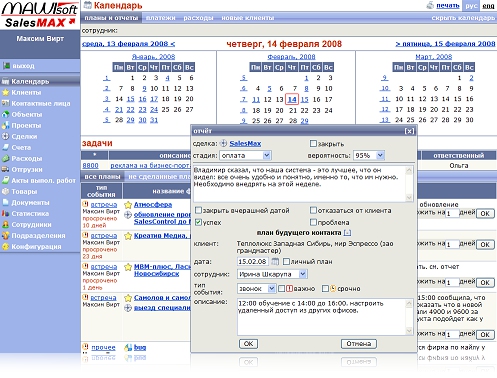The image size is (497, 378).
Task: Click the icon beside bug link
Action: tap(128, 348)
